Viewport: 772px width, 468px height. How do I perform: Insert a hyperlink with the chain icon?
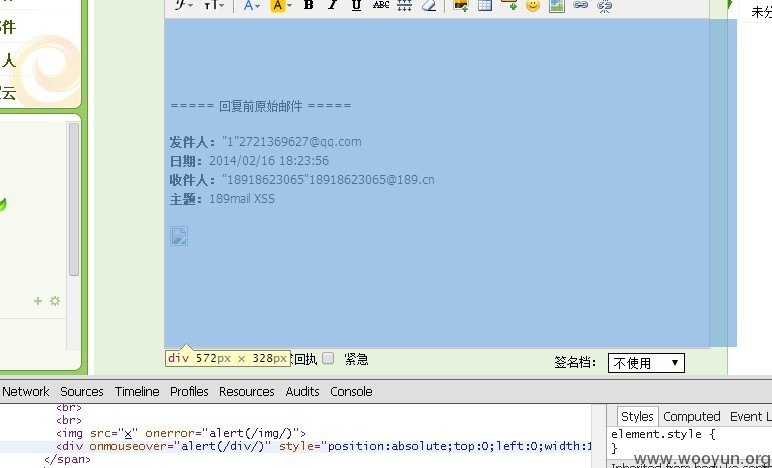click(581, 5)
